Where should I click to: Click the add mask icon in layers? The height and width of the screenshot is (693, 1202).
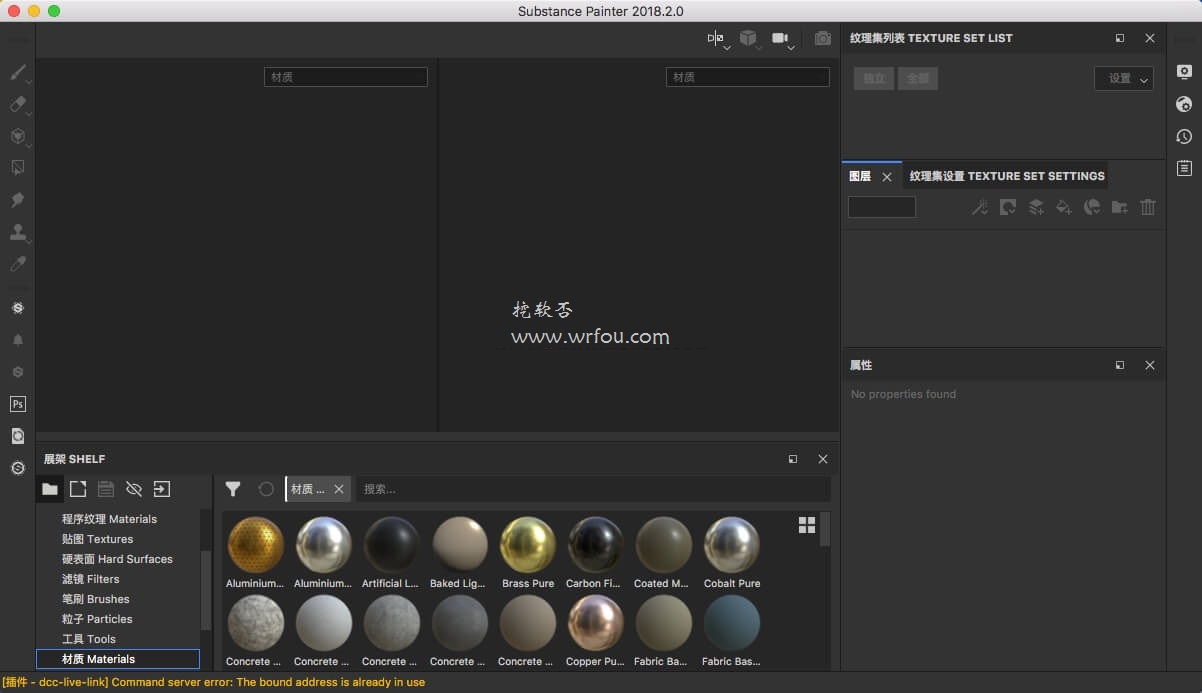tap(1008, 207)
